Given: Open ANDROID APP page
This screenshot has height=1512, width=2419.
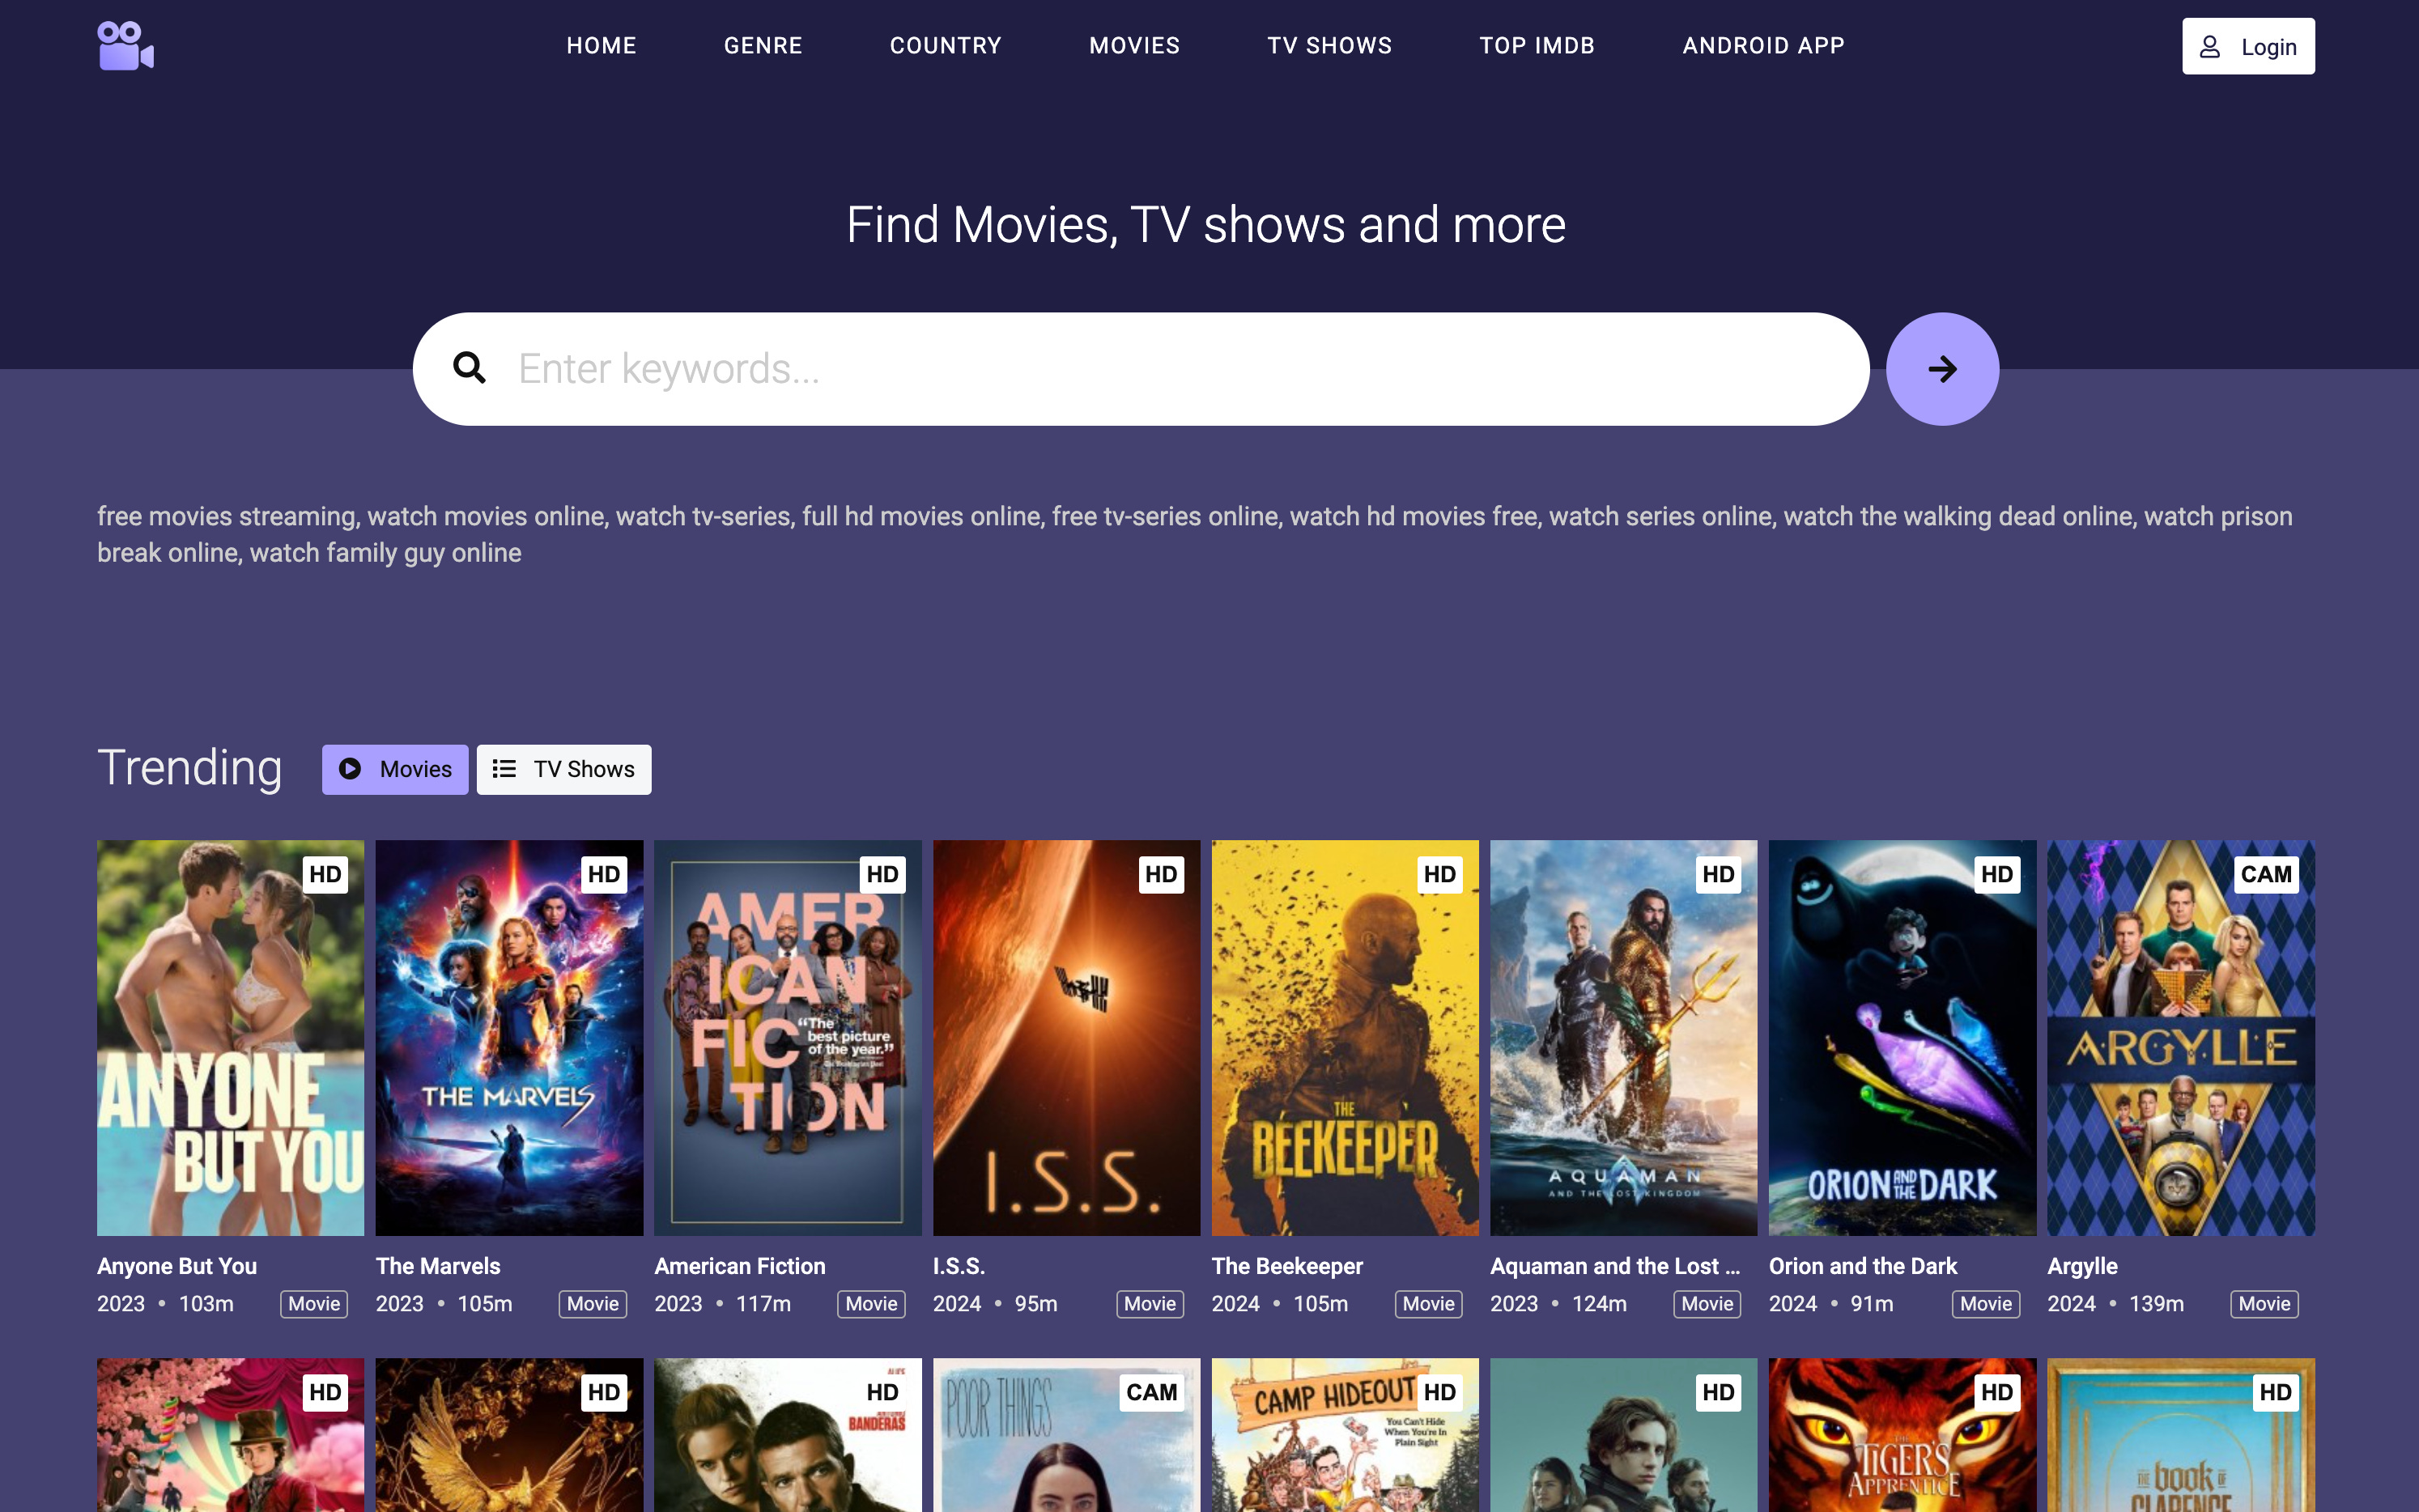Looking at the screenshot, I should coord(1763,46).
